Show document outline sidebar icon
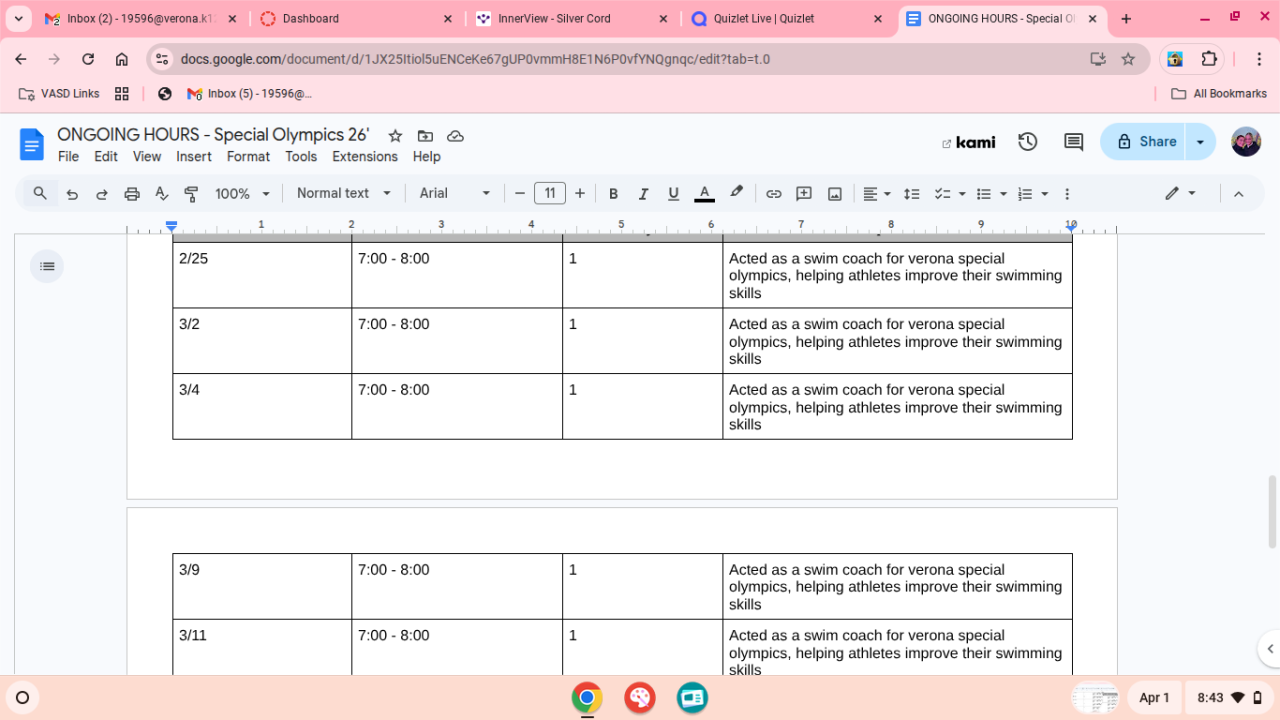Image resolution: width=1280 pixels, height=720 pixels. [46, 266]
